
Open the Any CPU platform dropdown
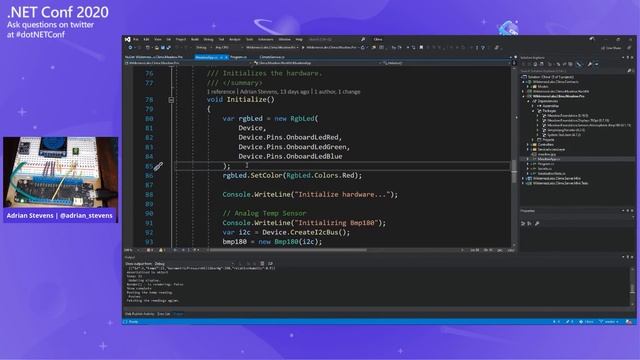point(228,48)
